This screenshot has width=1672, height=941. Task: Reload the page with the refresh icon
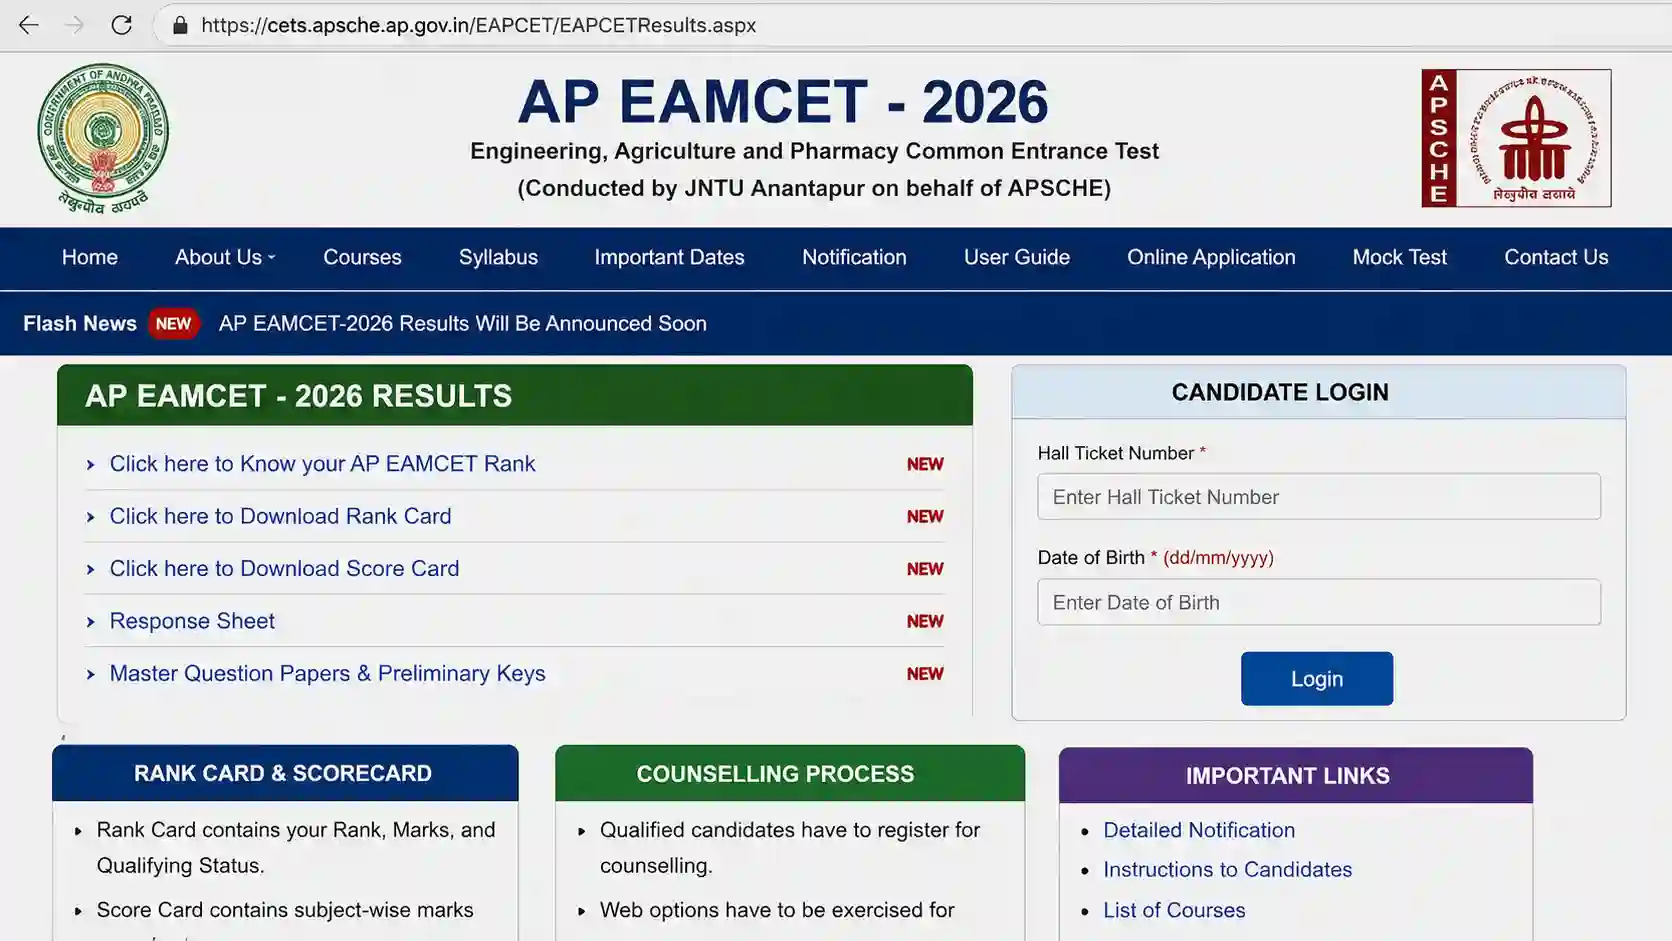click(121, 25)
